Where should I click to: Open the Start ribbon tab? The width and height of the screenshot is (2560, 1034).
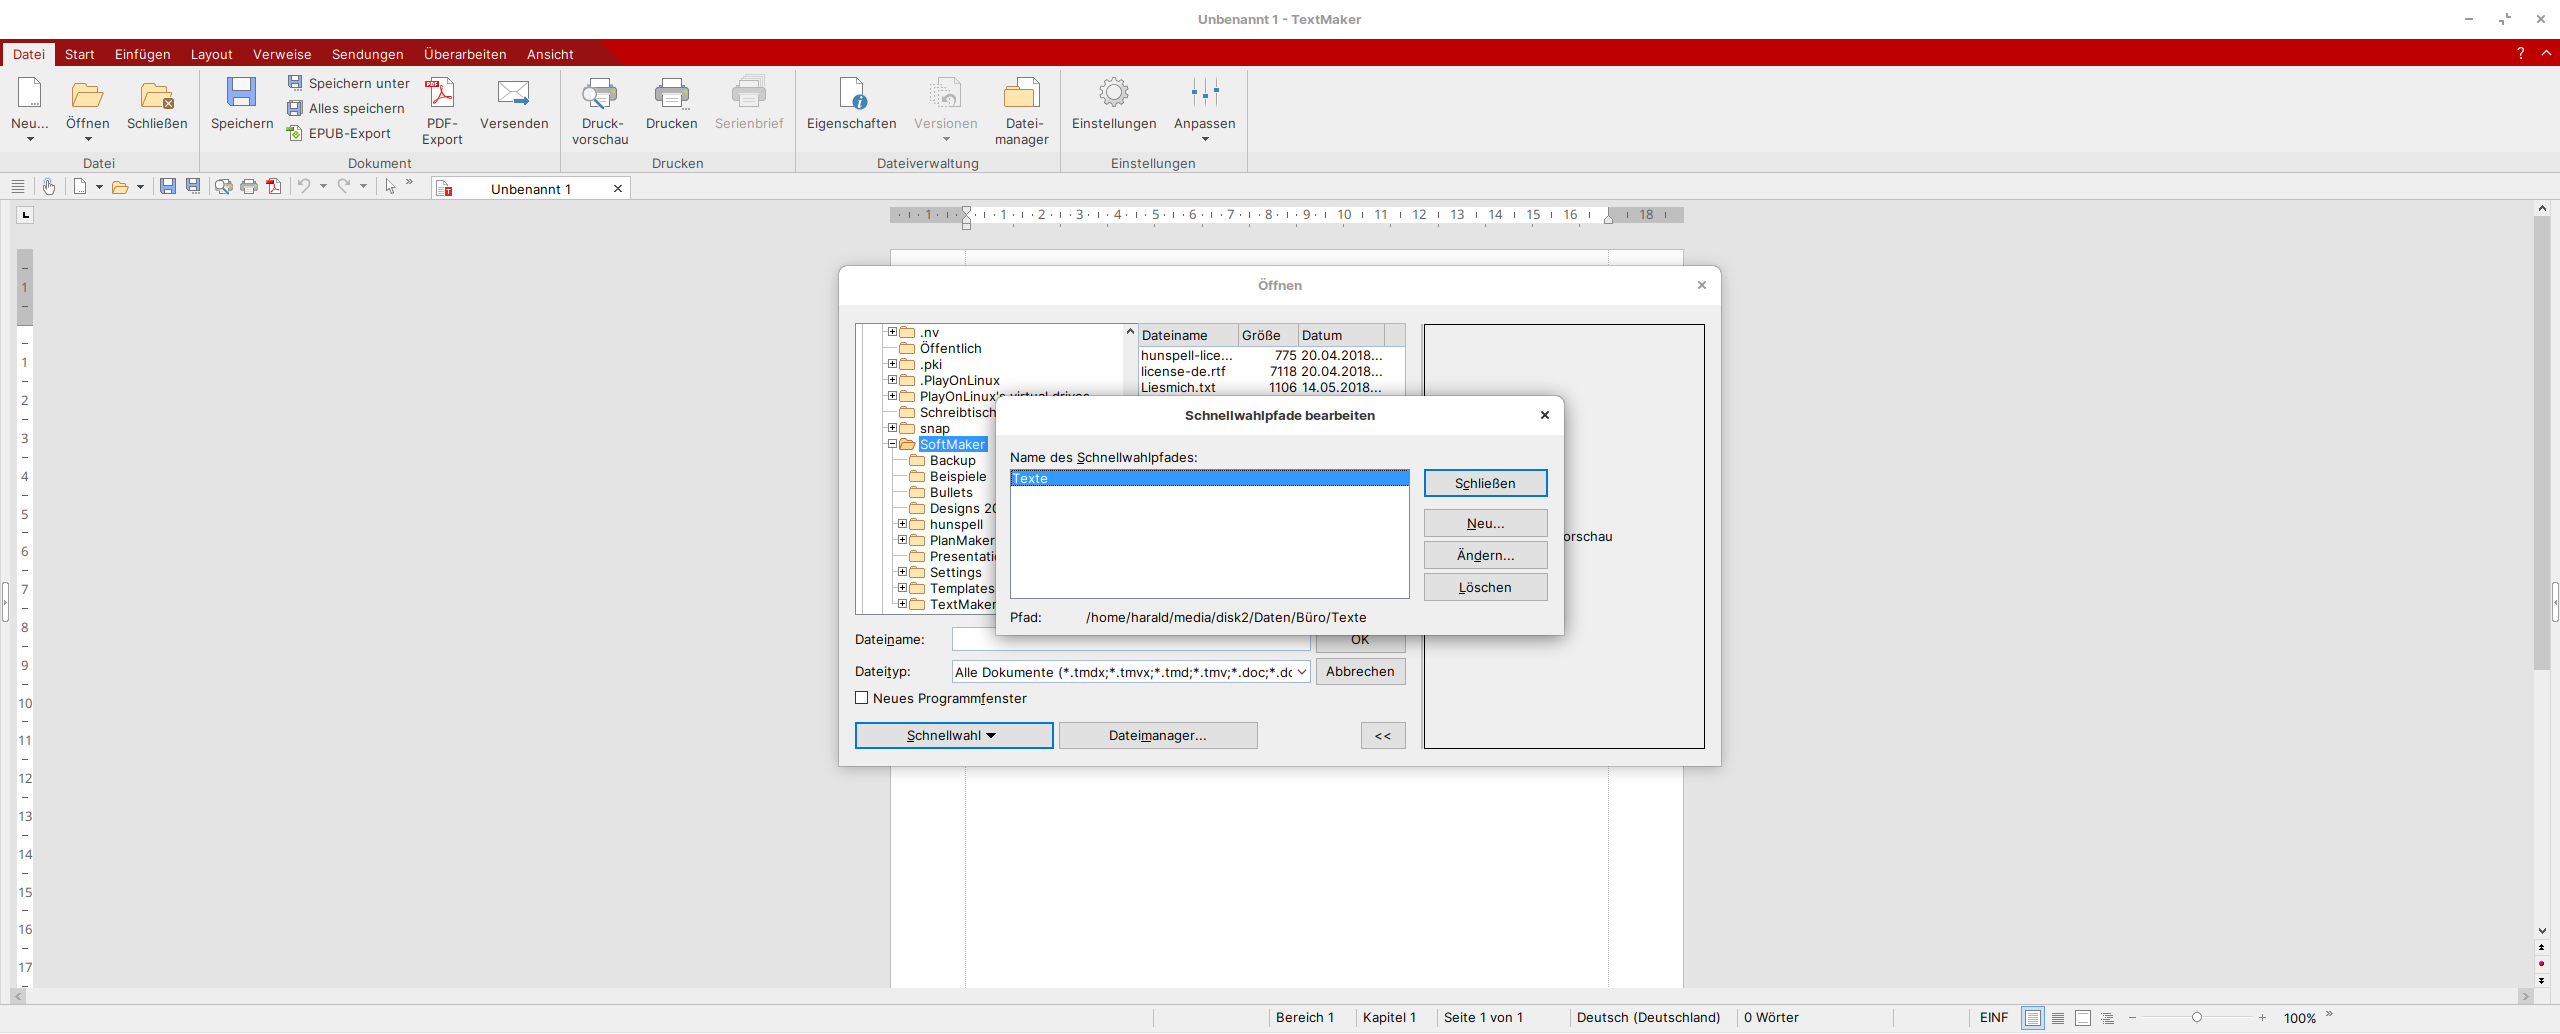[x=80, y=54]
